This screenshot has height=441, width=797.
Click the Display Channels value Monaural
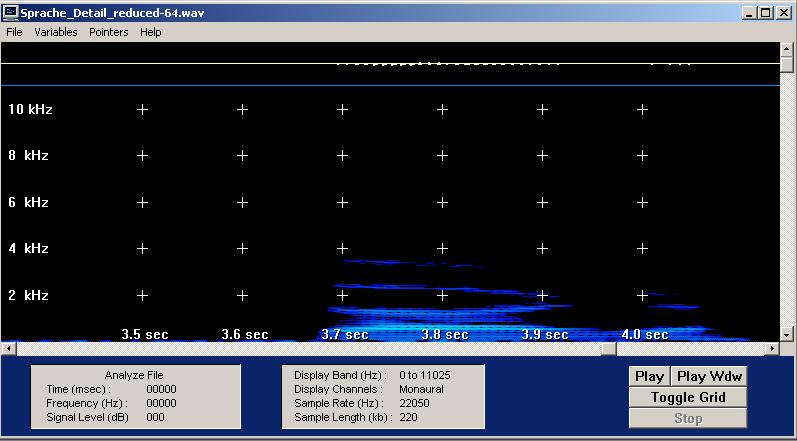[421, 389]
